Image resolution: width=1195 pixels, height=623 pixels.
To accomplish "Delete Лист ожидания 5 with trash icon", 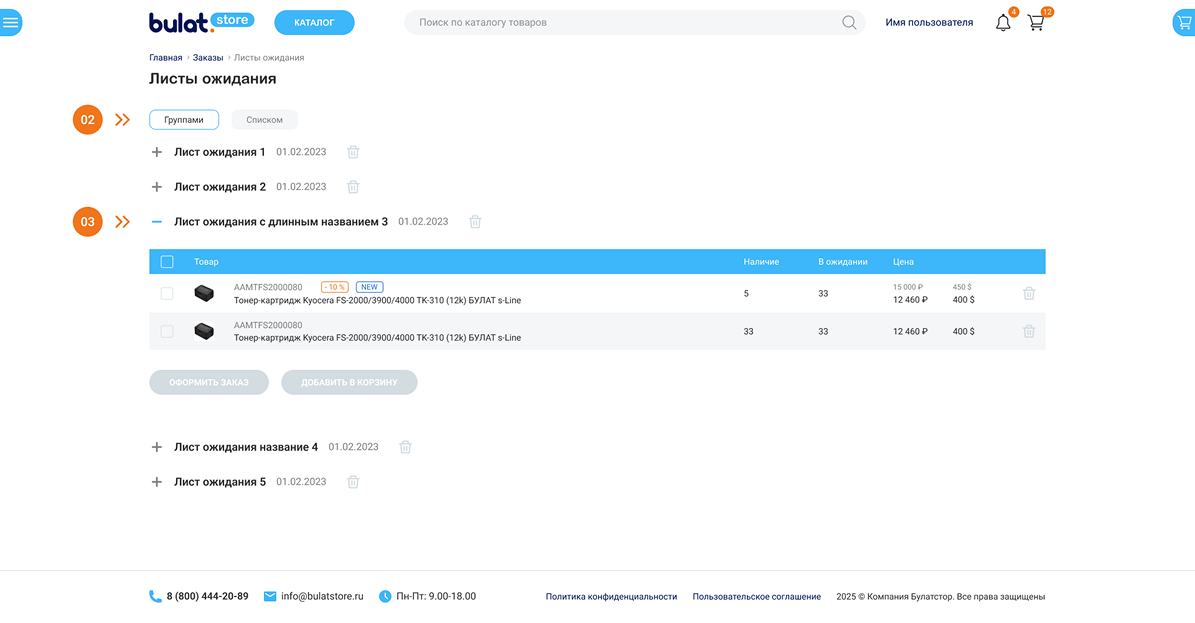I will point(353,482).
